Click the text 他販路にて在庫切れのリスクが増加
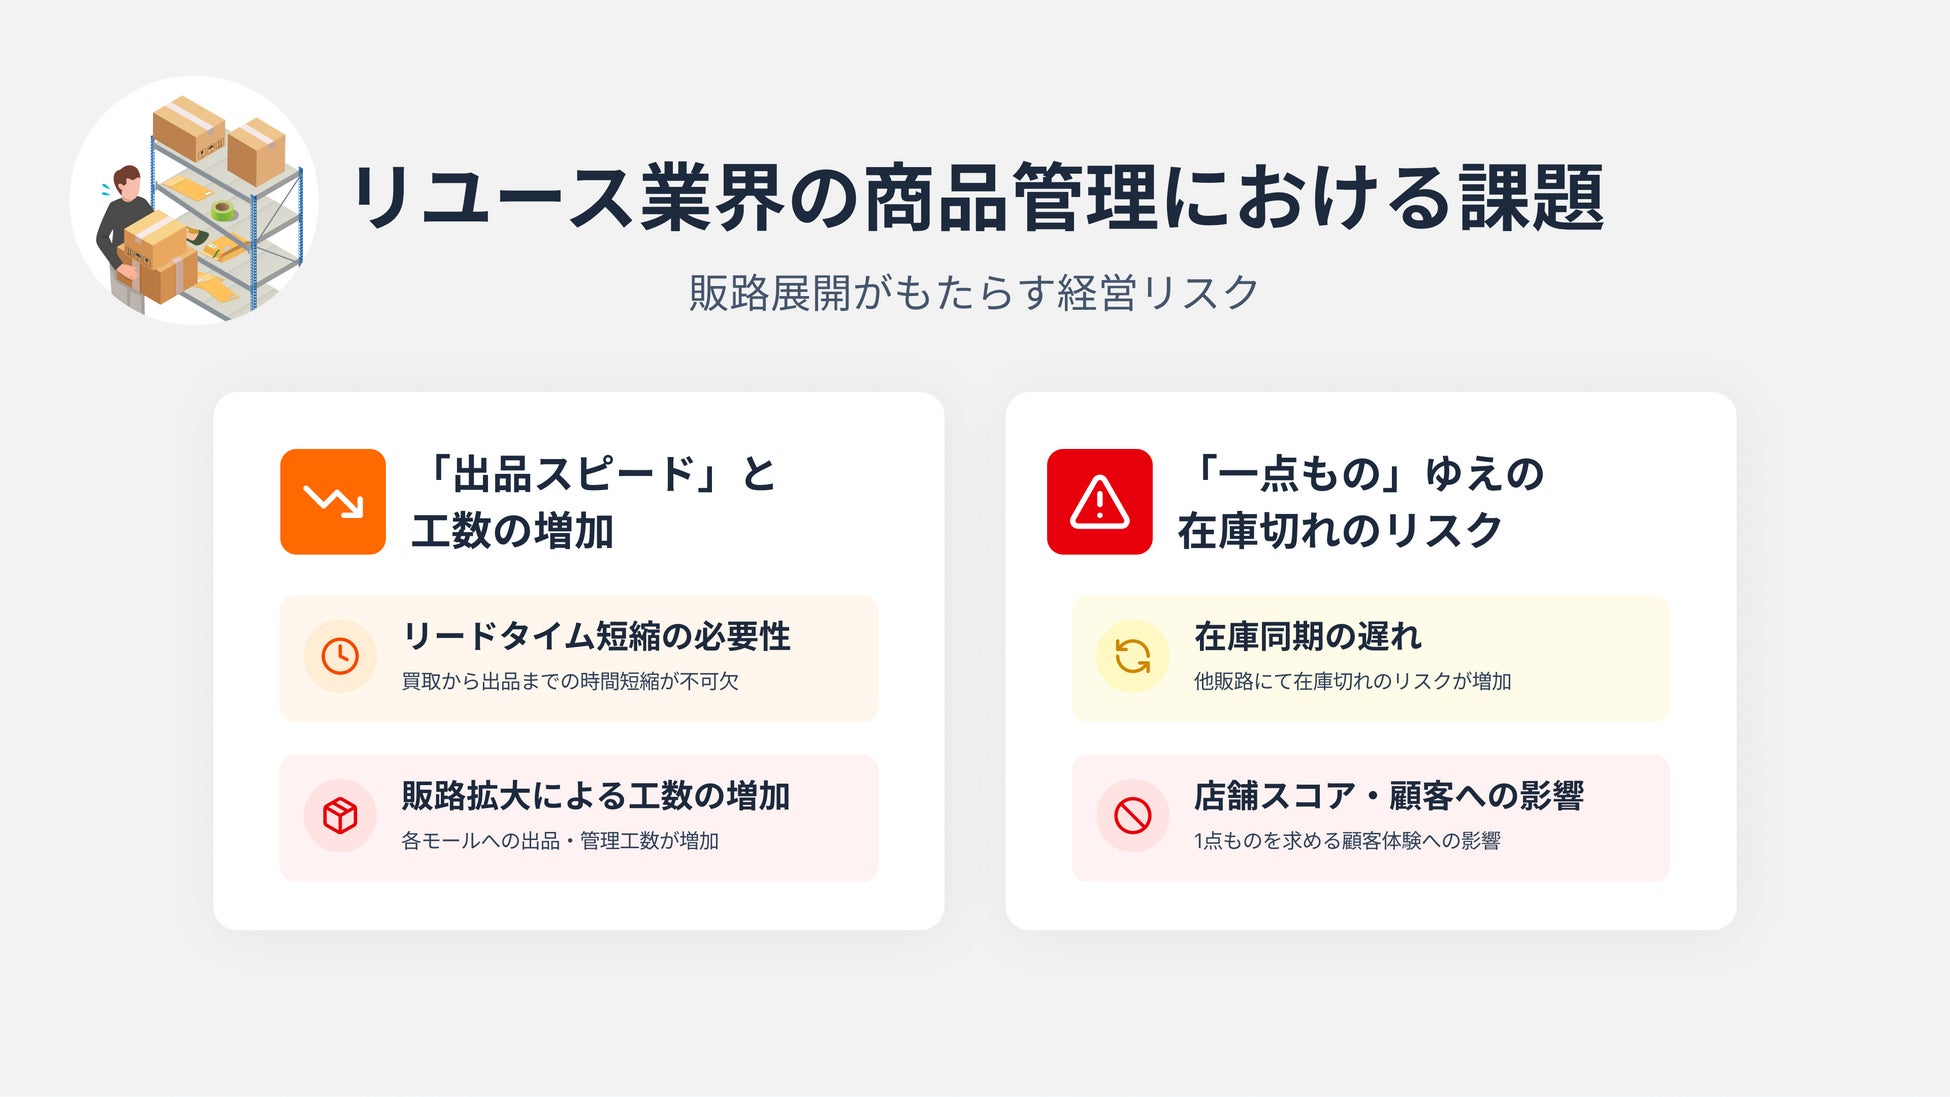This screenshot has height=1097, width=1950. point(1352,682)
